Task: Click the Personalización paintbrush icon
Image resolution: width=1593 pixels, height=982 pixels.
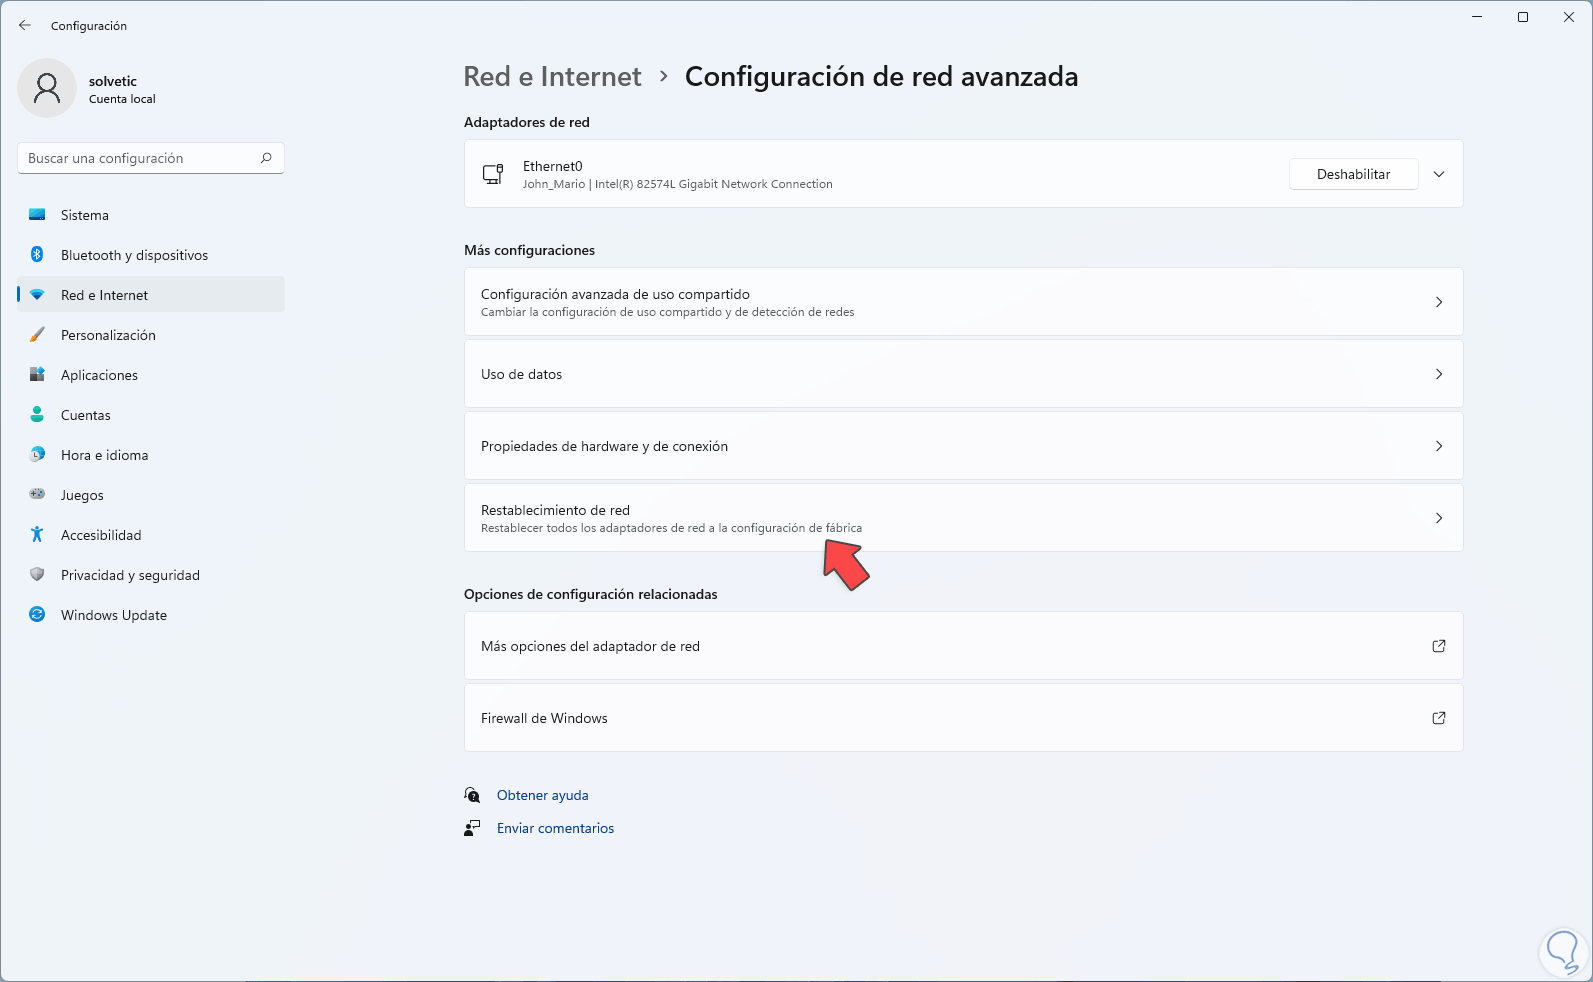Action: coord(37,335)
